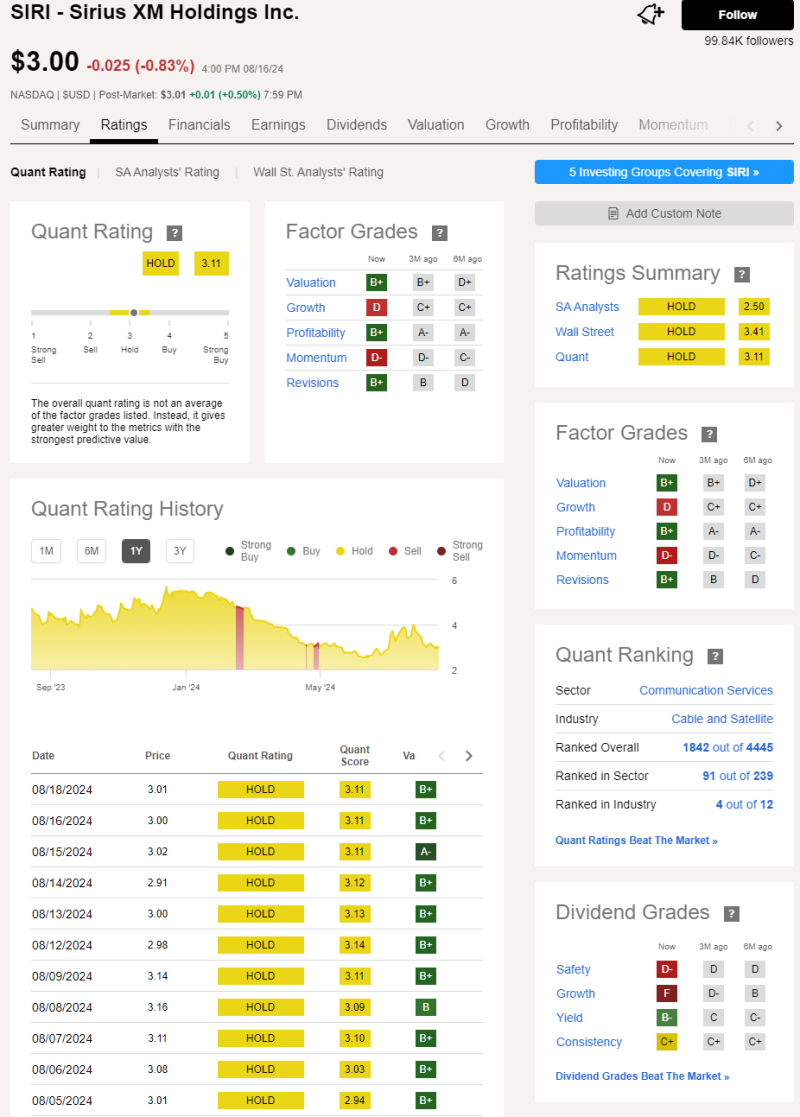Toggle Strong Sell legend series
This screenshot has width=800, height=1117.
pyautogui.click(x=460, y=551)
